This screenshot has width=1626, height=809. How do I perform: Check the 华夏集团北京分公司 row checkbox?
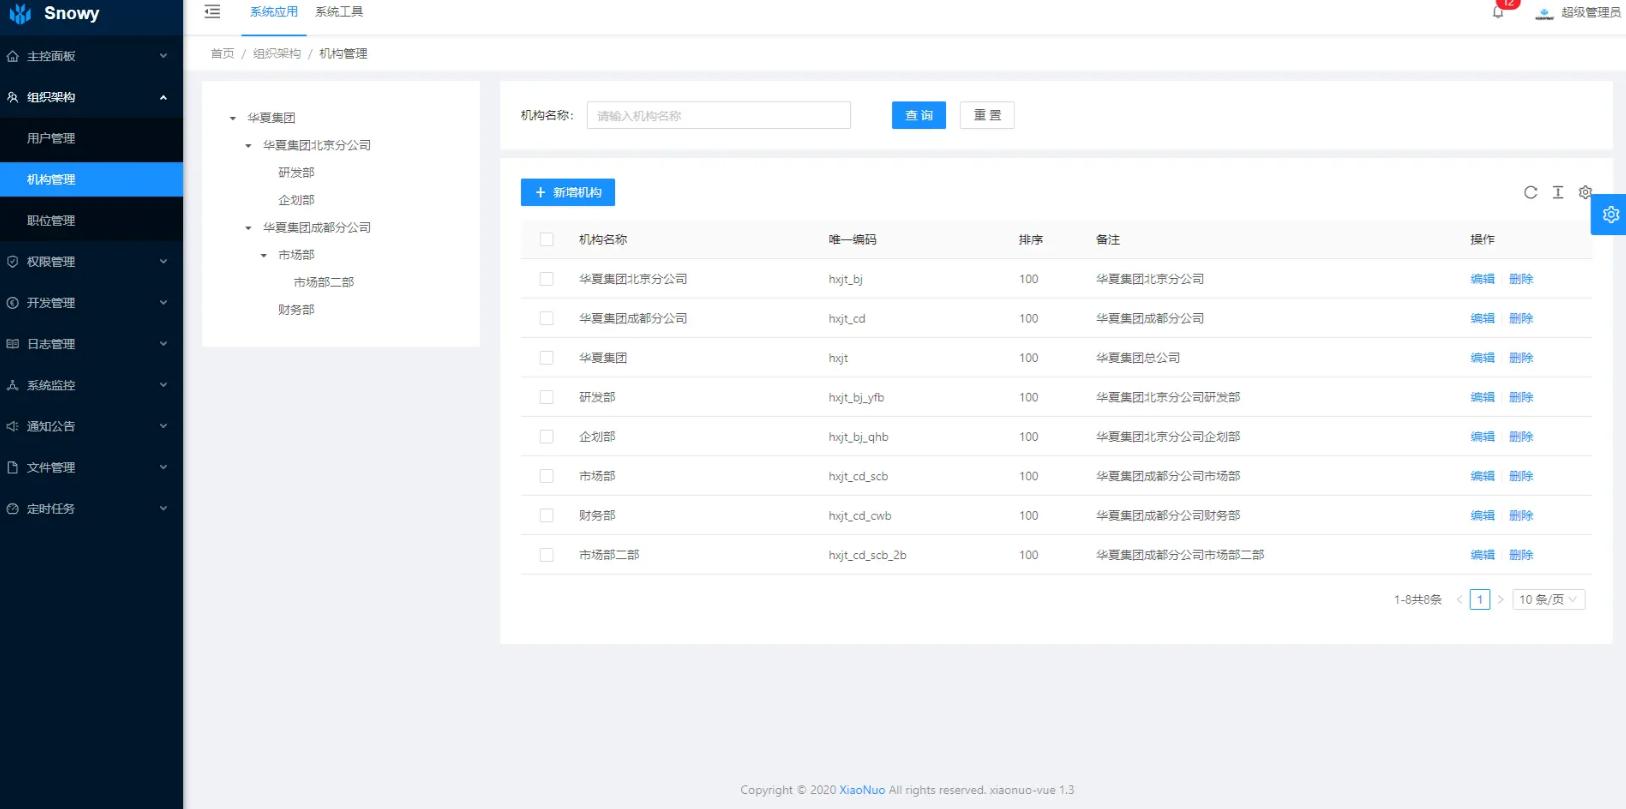point(546,279)
